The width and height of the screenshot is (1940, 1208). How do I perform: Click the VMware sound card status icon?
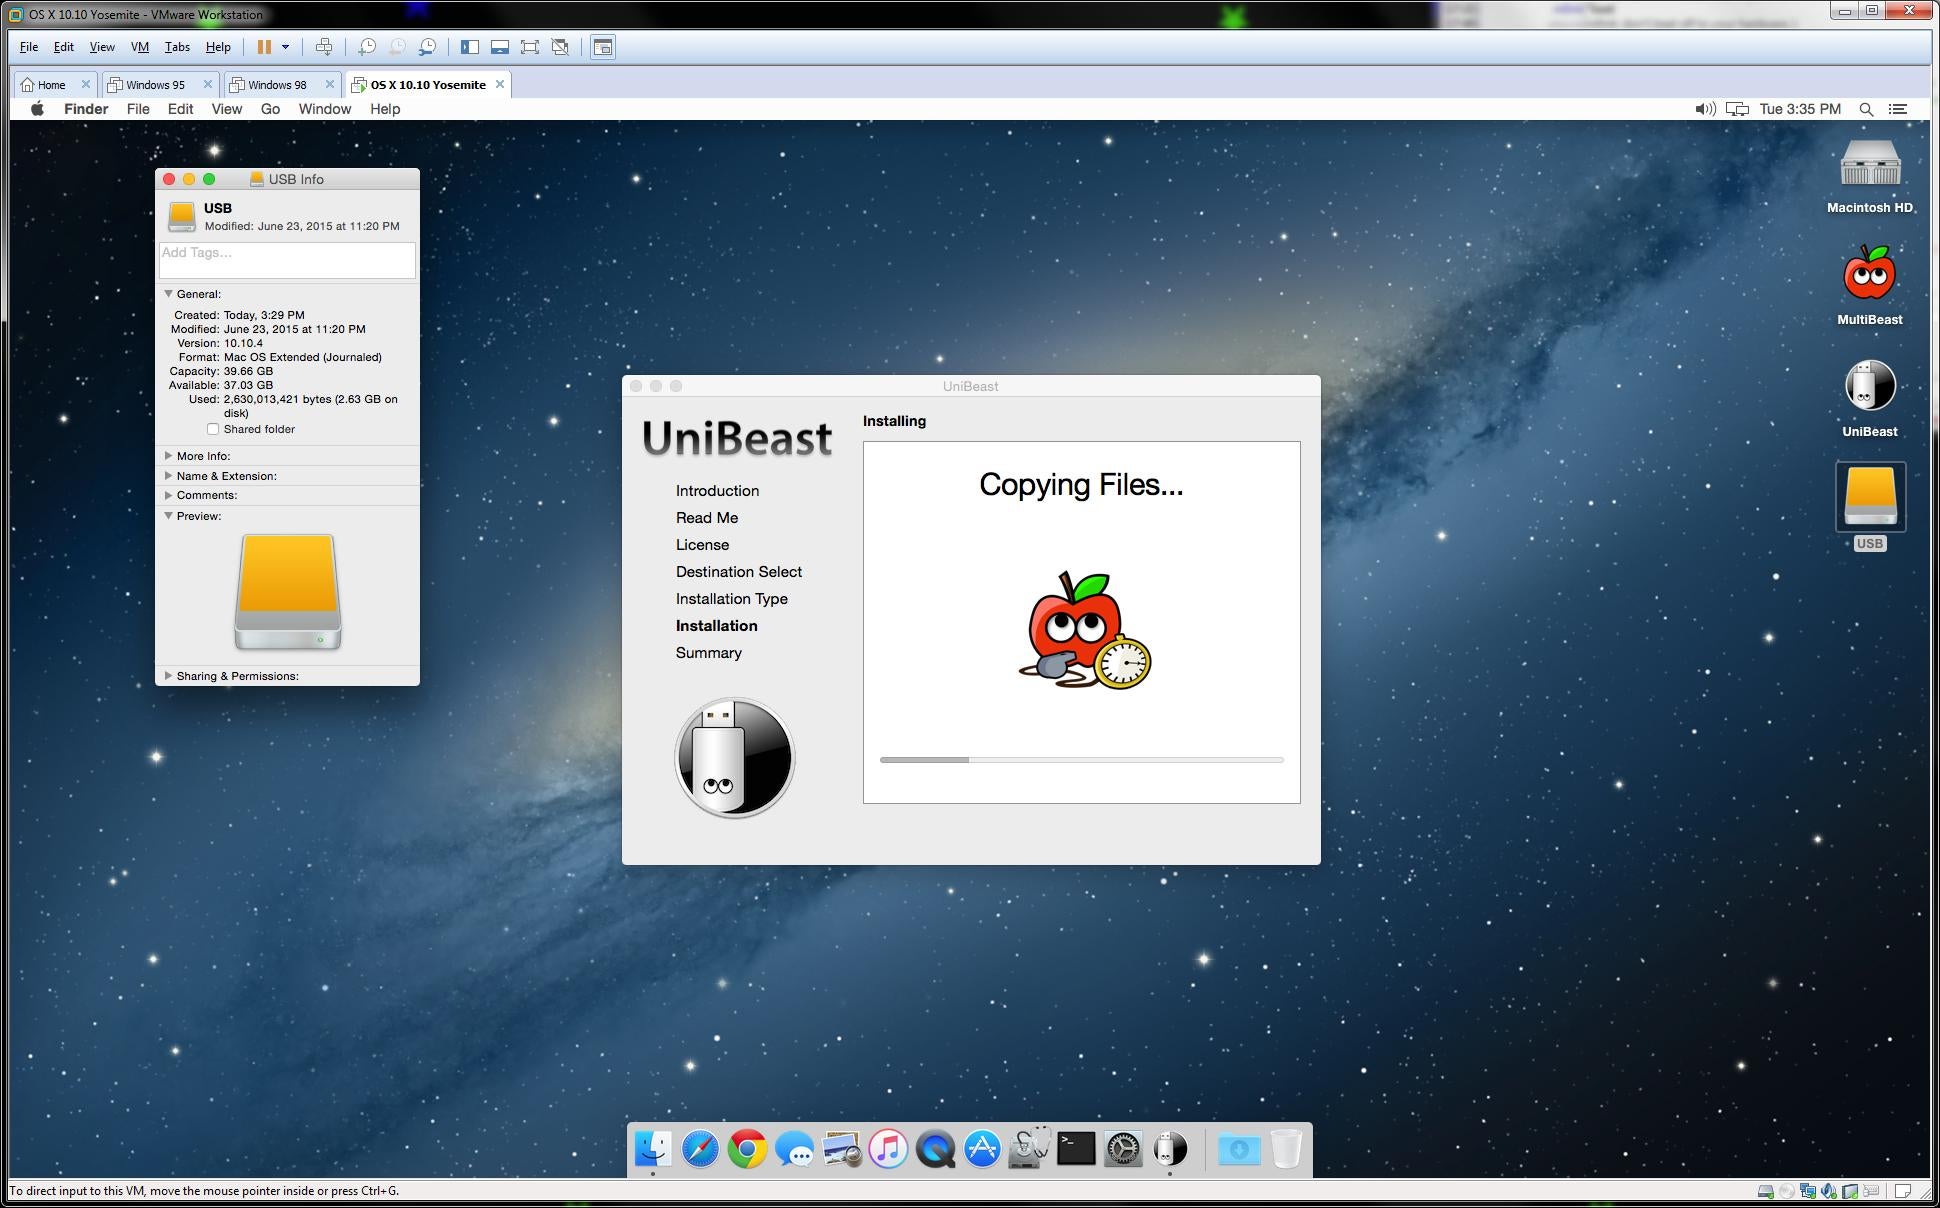click(x=1829, y=1191)
